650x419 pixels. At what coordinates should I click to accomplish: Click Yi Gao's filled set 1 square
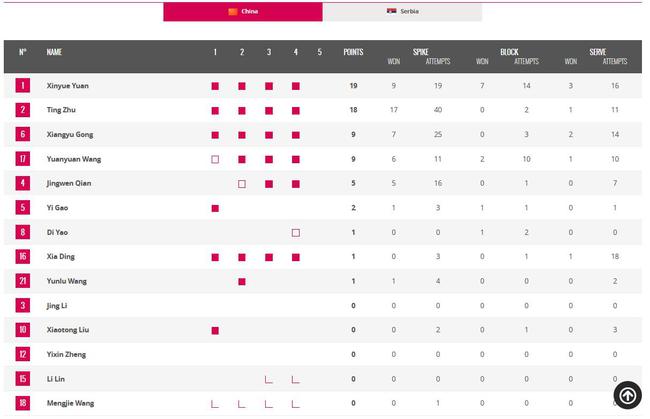point(215,208)
